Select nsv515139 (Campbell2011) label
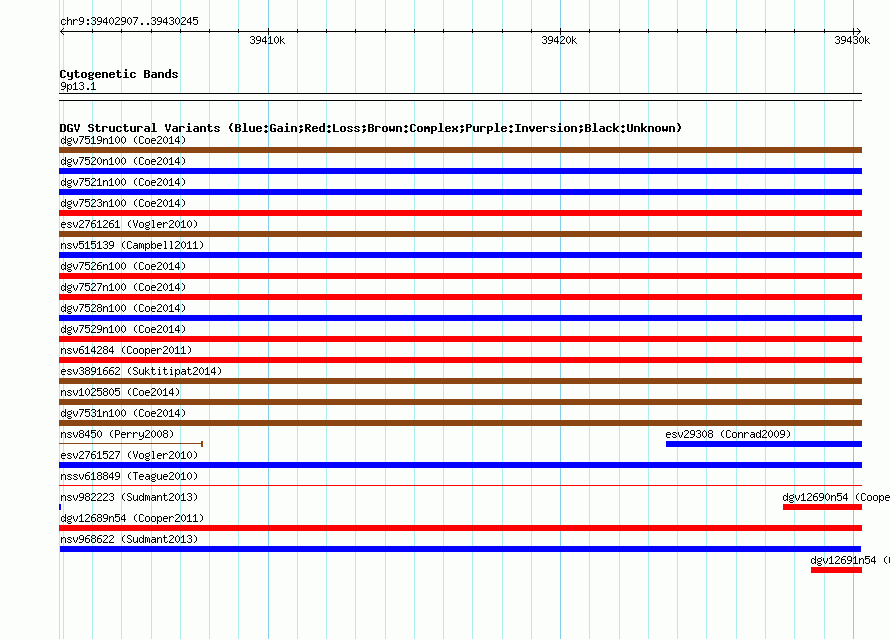Screen dimensions: 890x639 coord(132,245)
